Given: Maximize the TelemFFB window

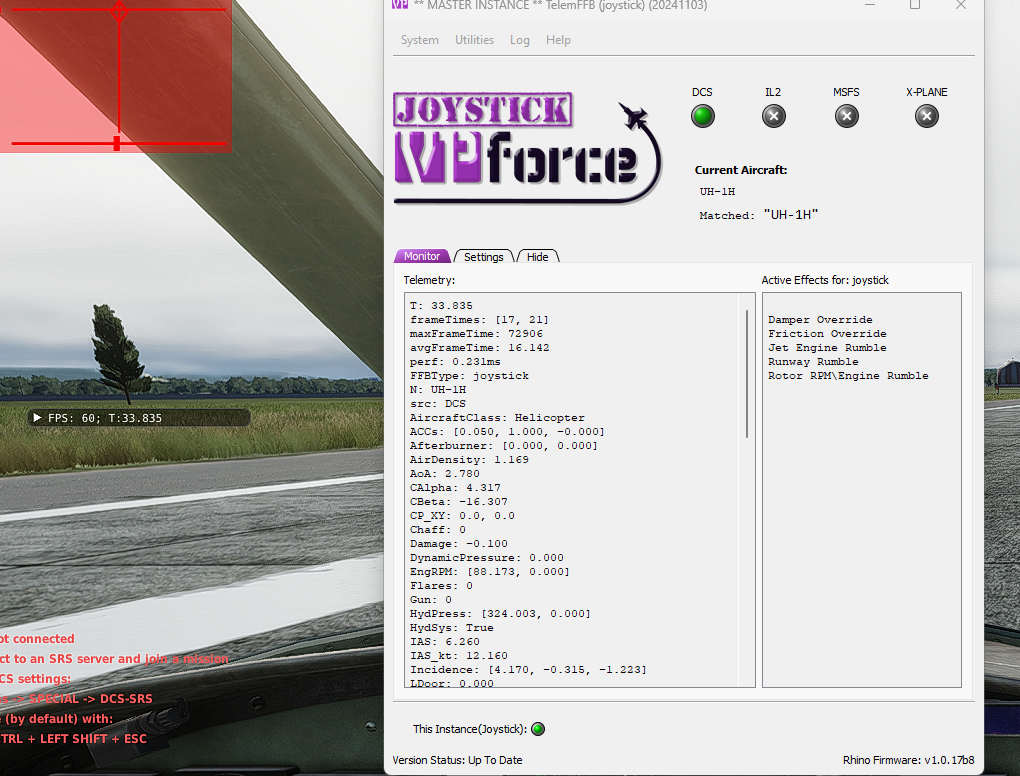Looking at the screenshot, I should pyautogui.click(x=915, y=5).
